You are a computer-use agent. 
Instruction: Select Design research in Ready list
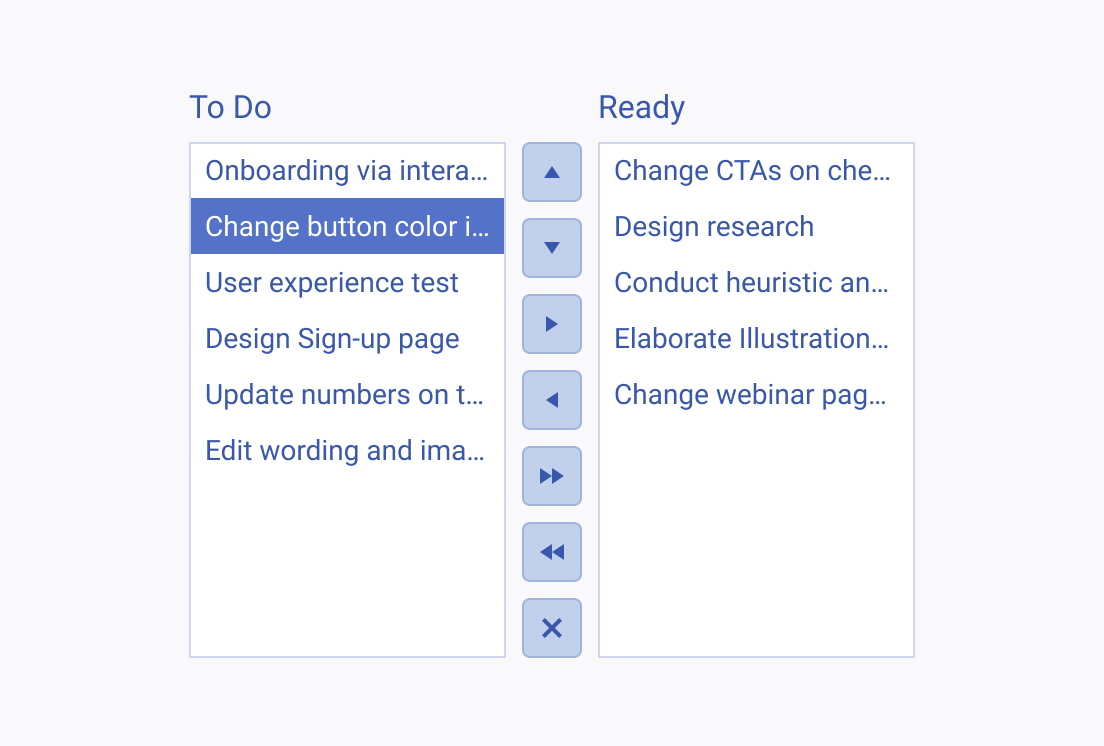click(756, 226)
